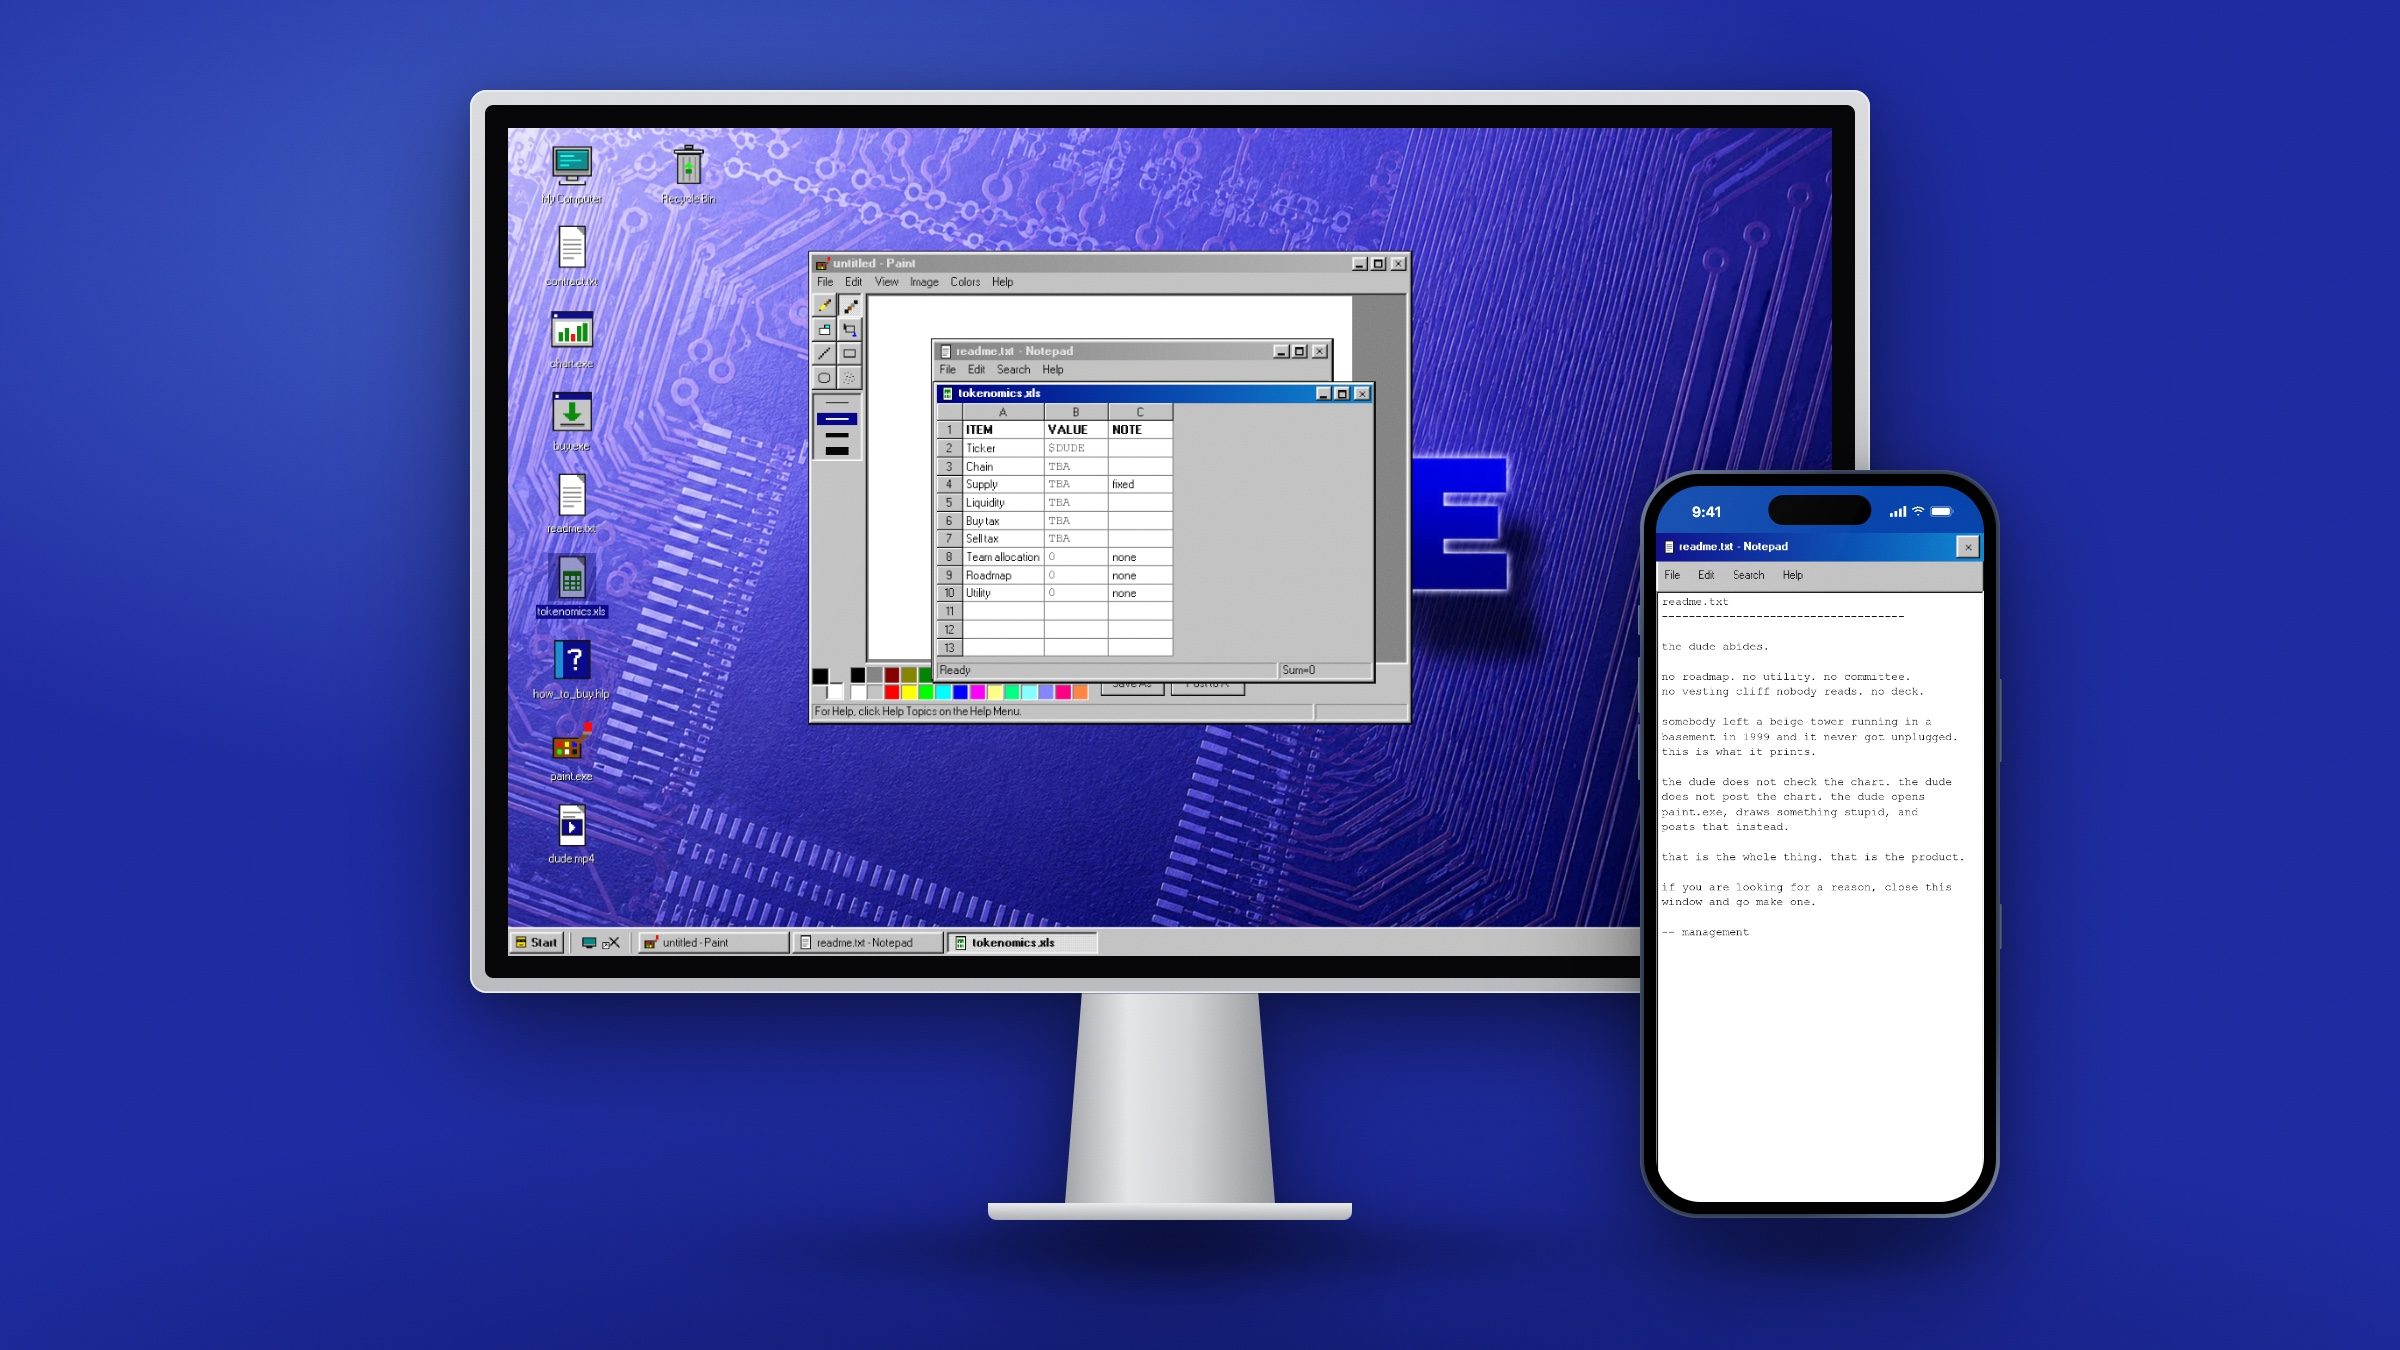Click the '$DUDE' Ticker value cell
The height and width of the screenshot is (1350, 2400).
[x=1076, y=448]
